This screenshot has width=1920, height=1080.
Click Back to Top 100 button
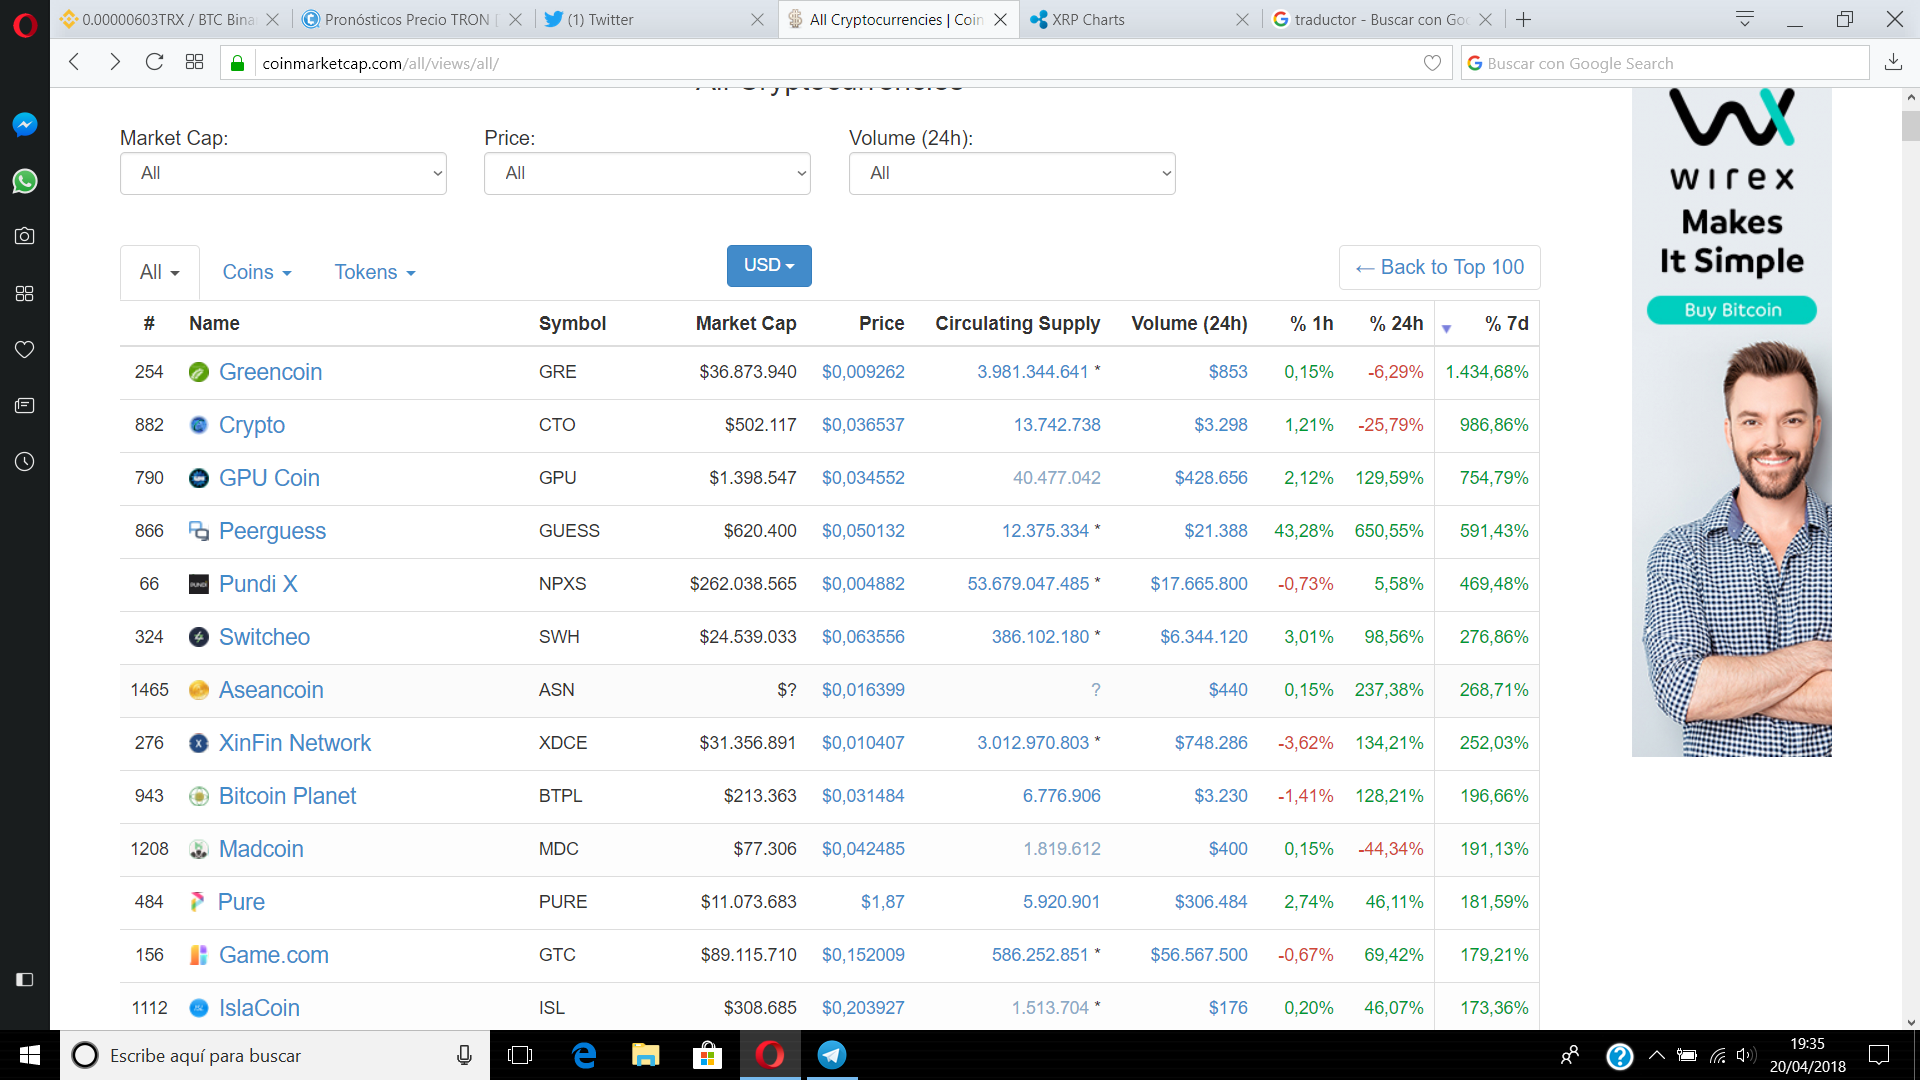click(1439, 267)
